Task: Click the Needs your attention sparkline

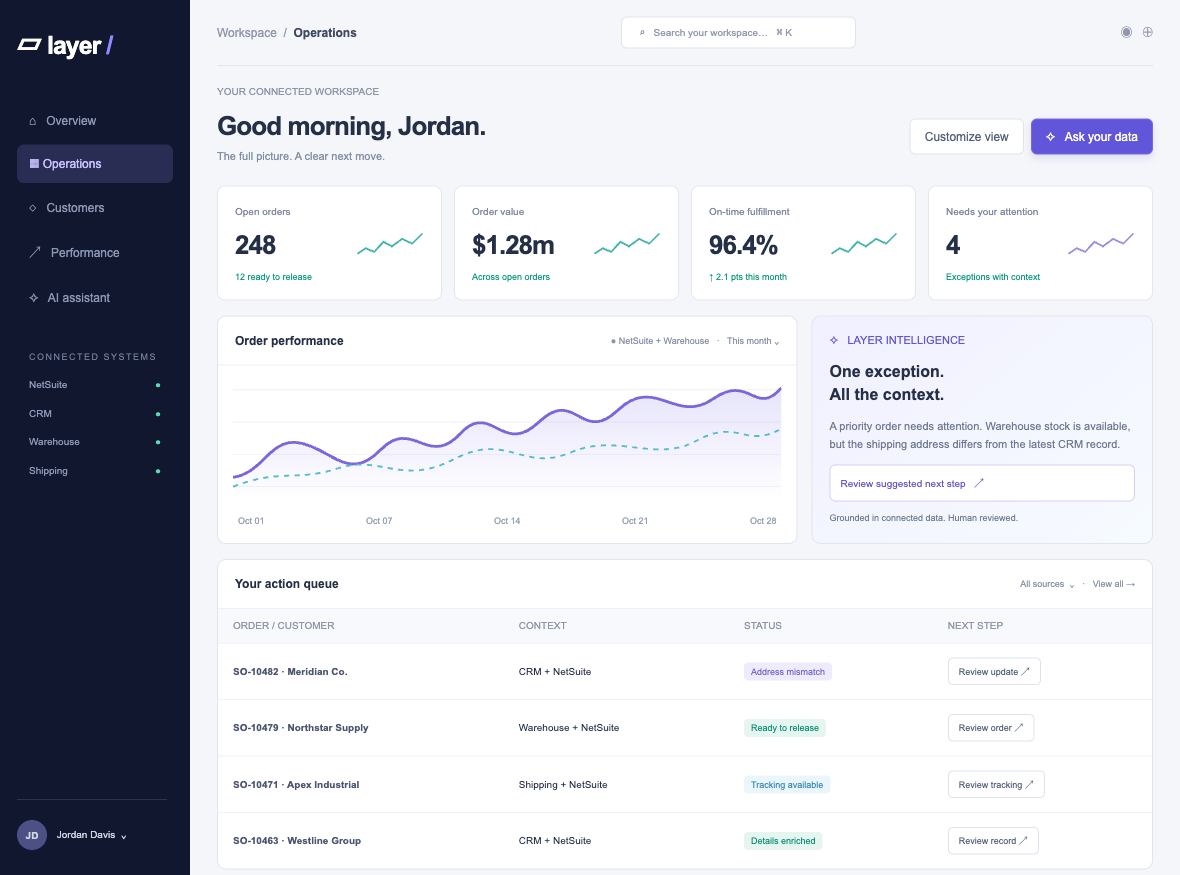Action: pyautogui.click(x=1101, y=244)
